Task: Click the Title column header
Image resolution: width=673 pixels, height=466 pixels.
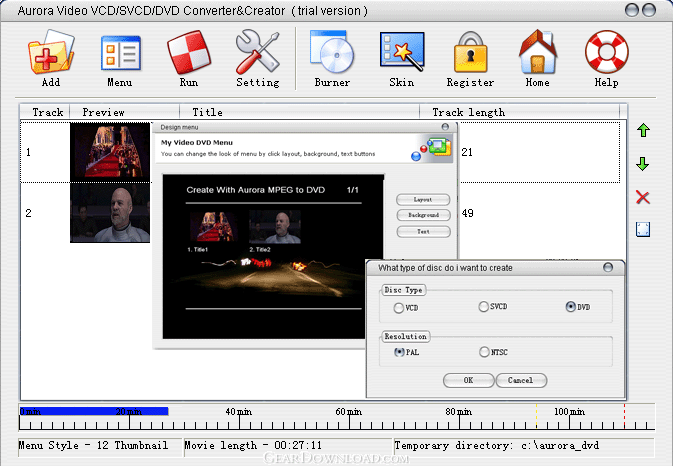Action: pos(300,112)
